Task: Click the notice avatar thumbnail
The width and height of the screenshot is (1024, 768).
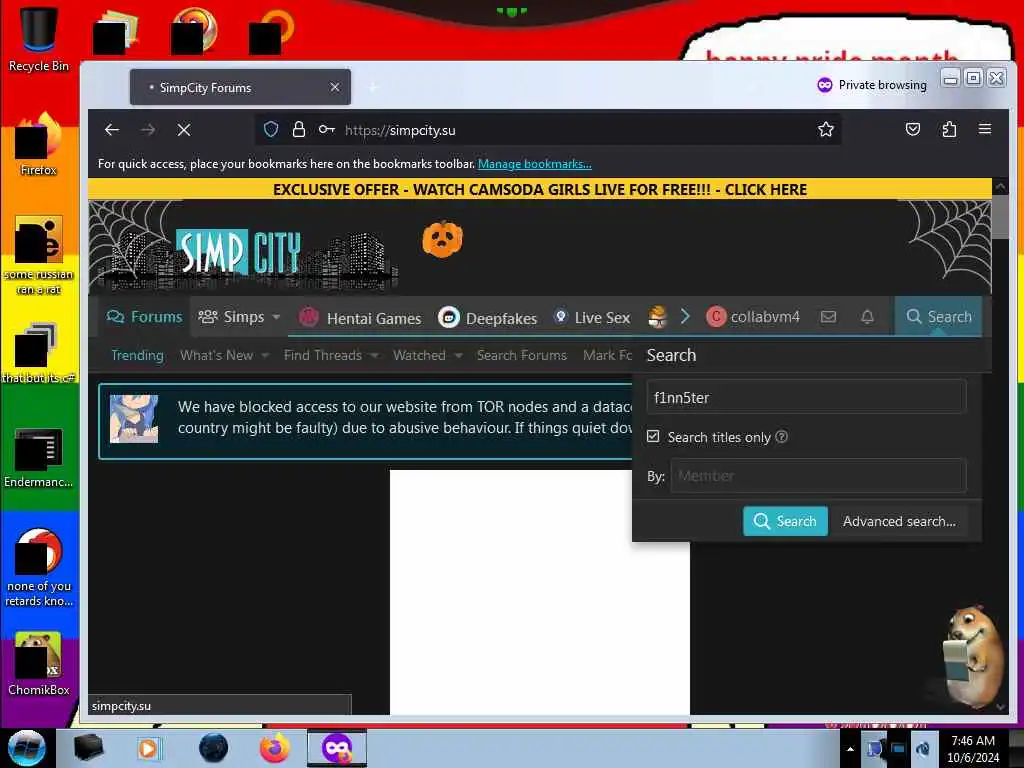Action: click(x=134, y=419)
